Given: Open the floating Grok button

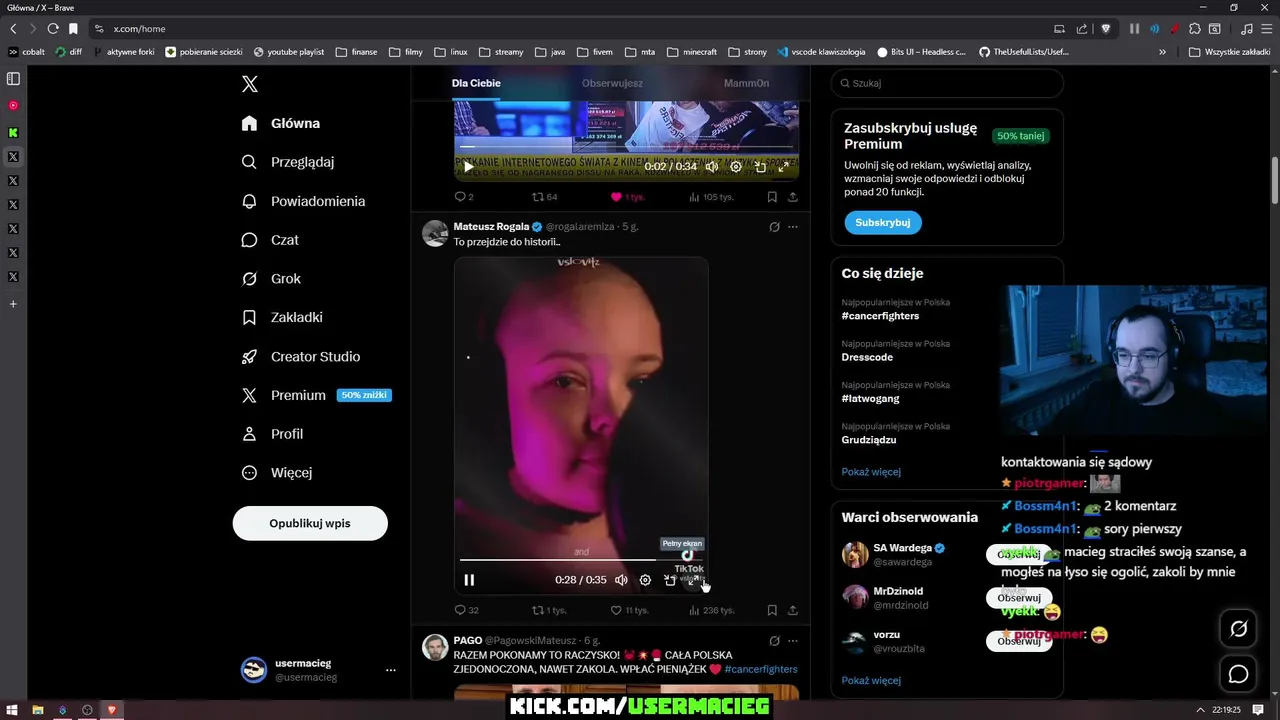Looking at the screenshot, I should (x=1238, y=629).
